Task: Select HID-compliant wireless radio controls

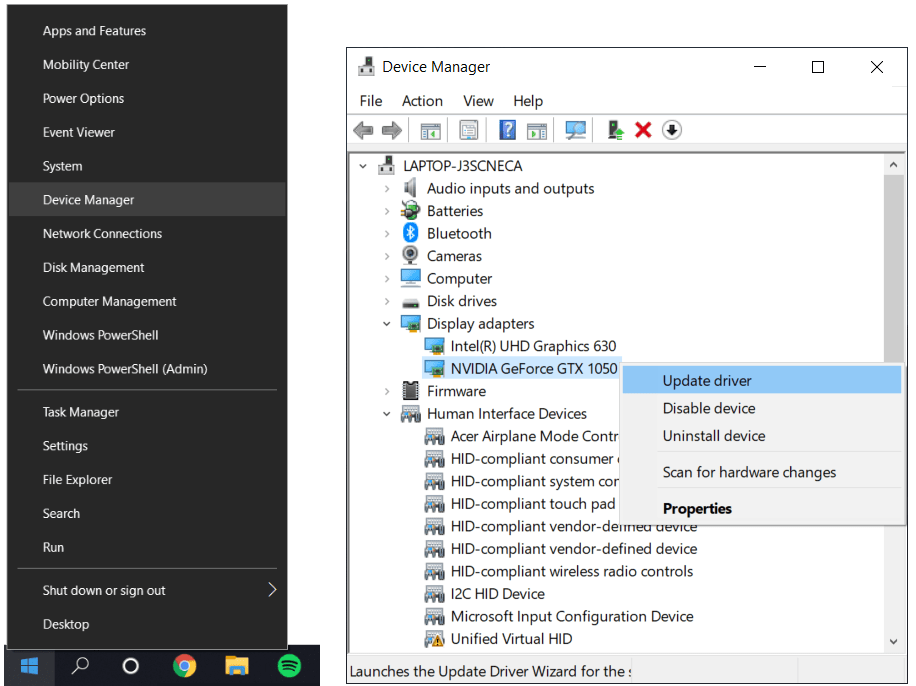Action: (571, 571)
